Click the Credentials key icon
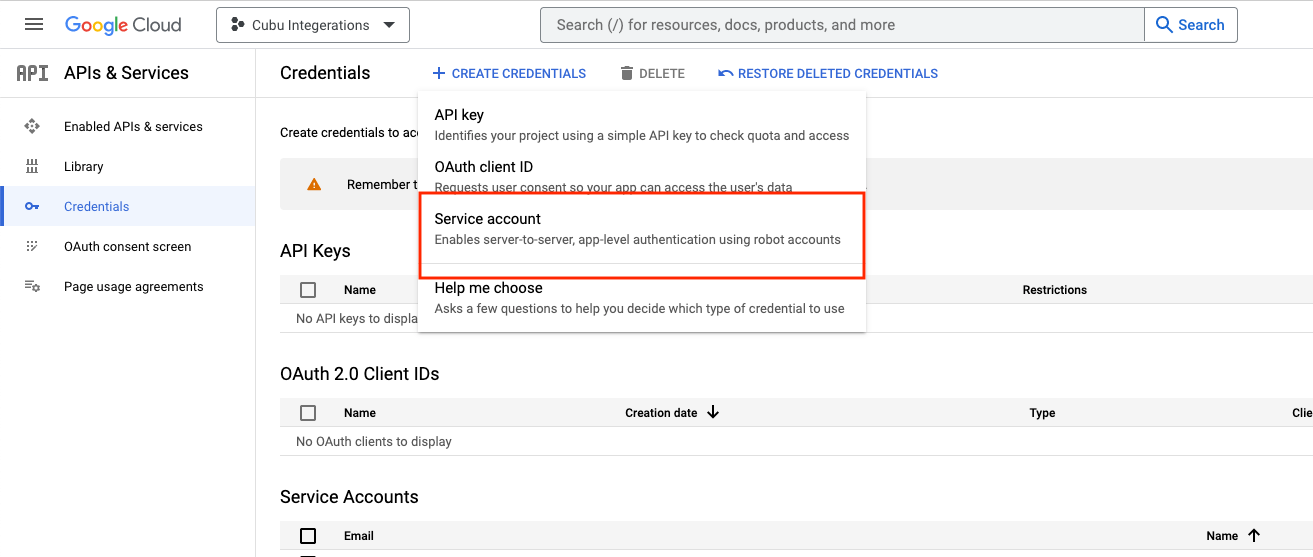Image resolution: width=1313 pixels, height=557 pixels. 32,207
